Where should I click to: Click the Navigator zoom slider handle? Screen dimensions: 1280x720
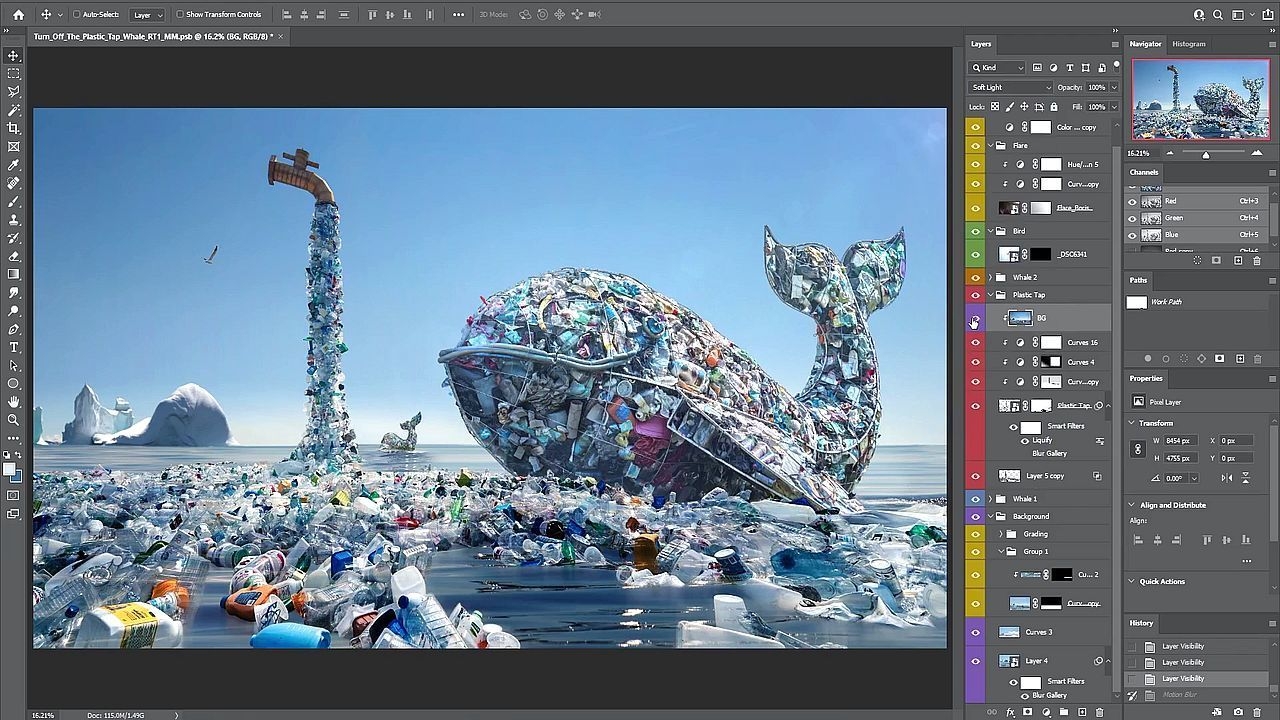(x=1206, y=153)
